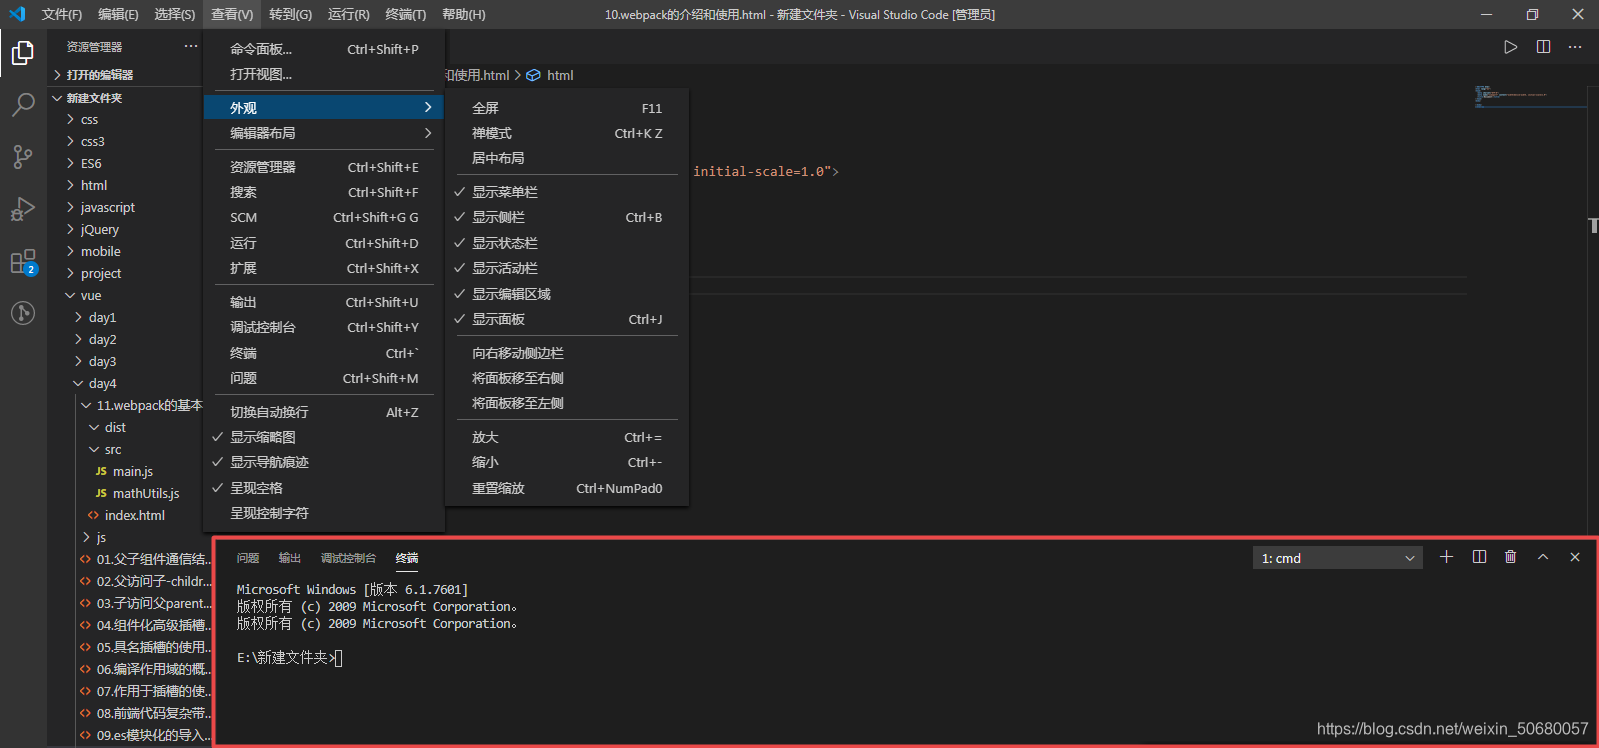Click the split editor icon
The image size is (1599, 748).
click(x=1543, y=47)
